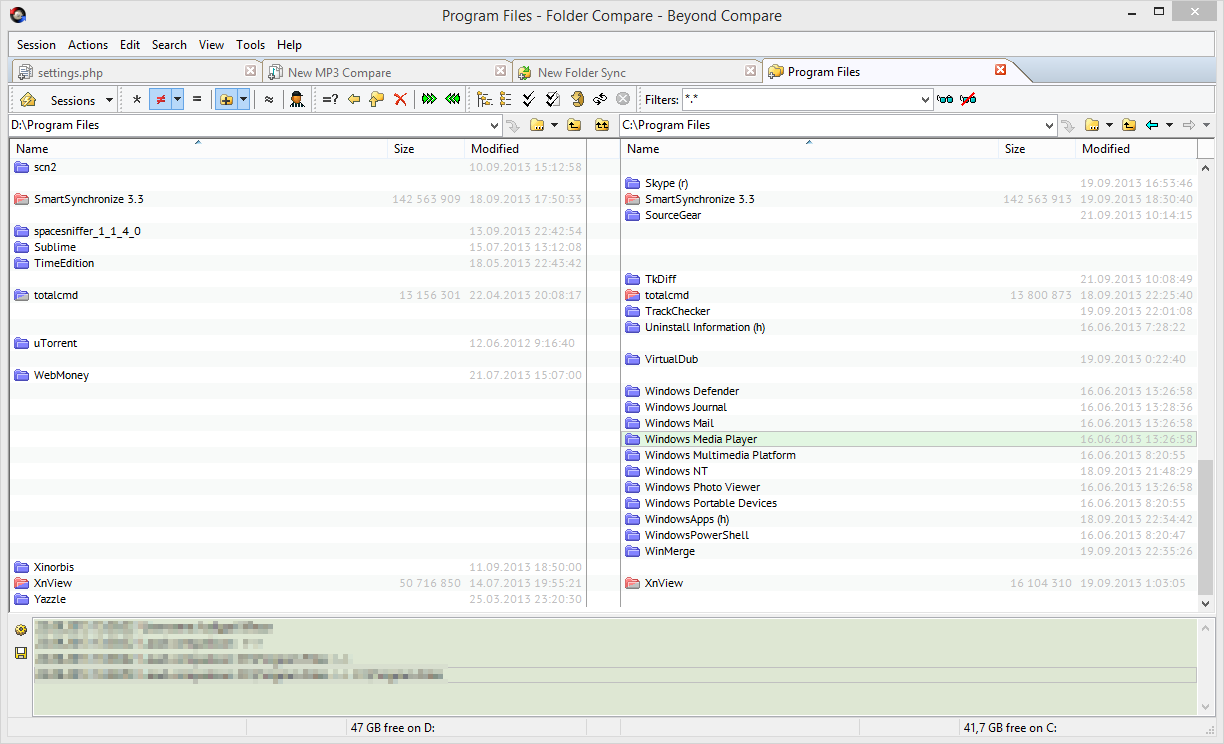Open the Edit menu
Screen dimensions: 1224x744
(x=130, y=45)
